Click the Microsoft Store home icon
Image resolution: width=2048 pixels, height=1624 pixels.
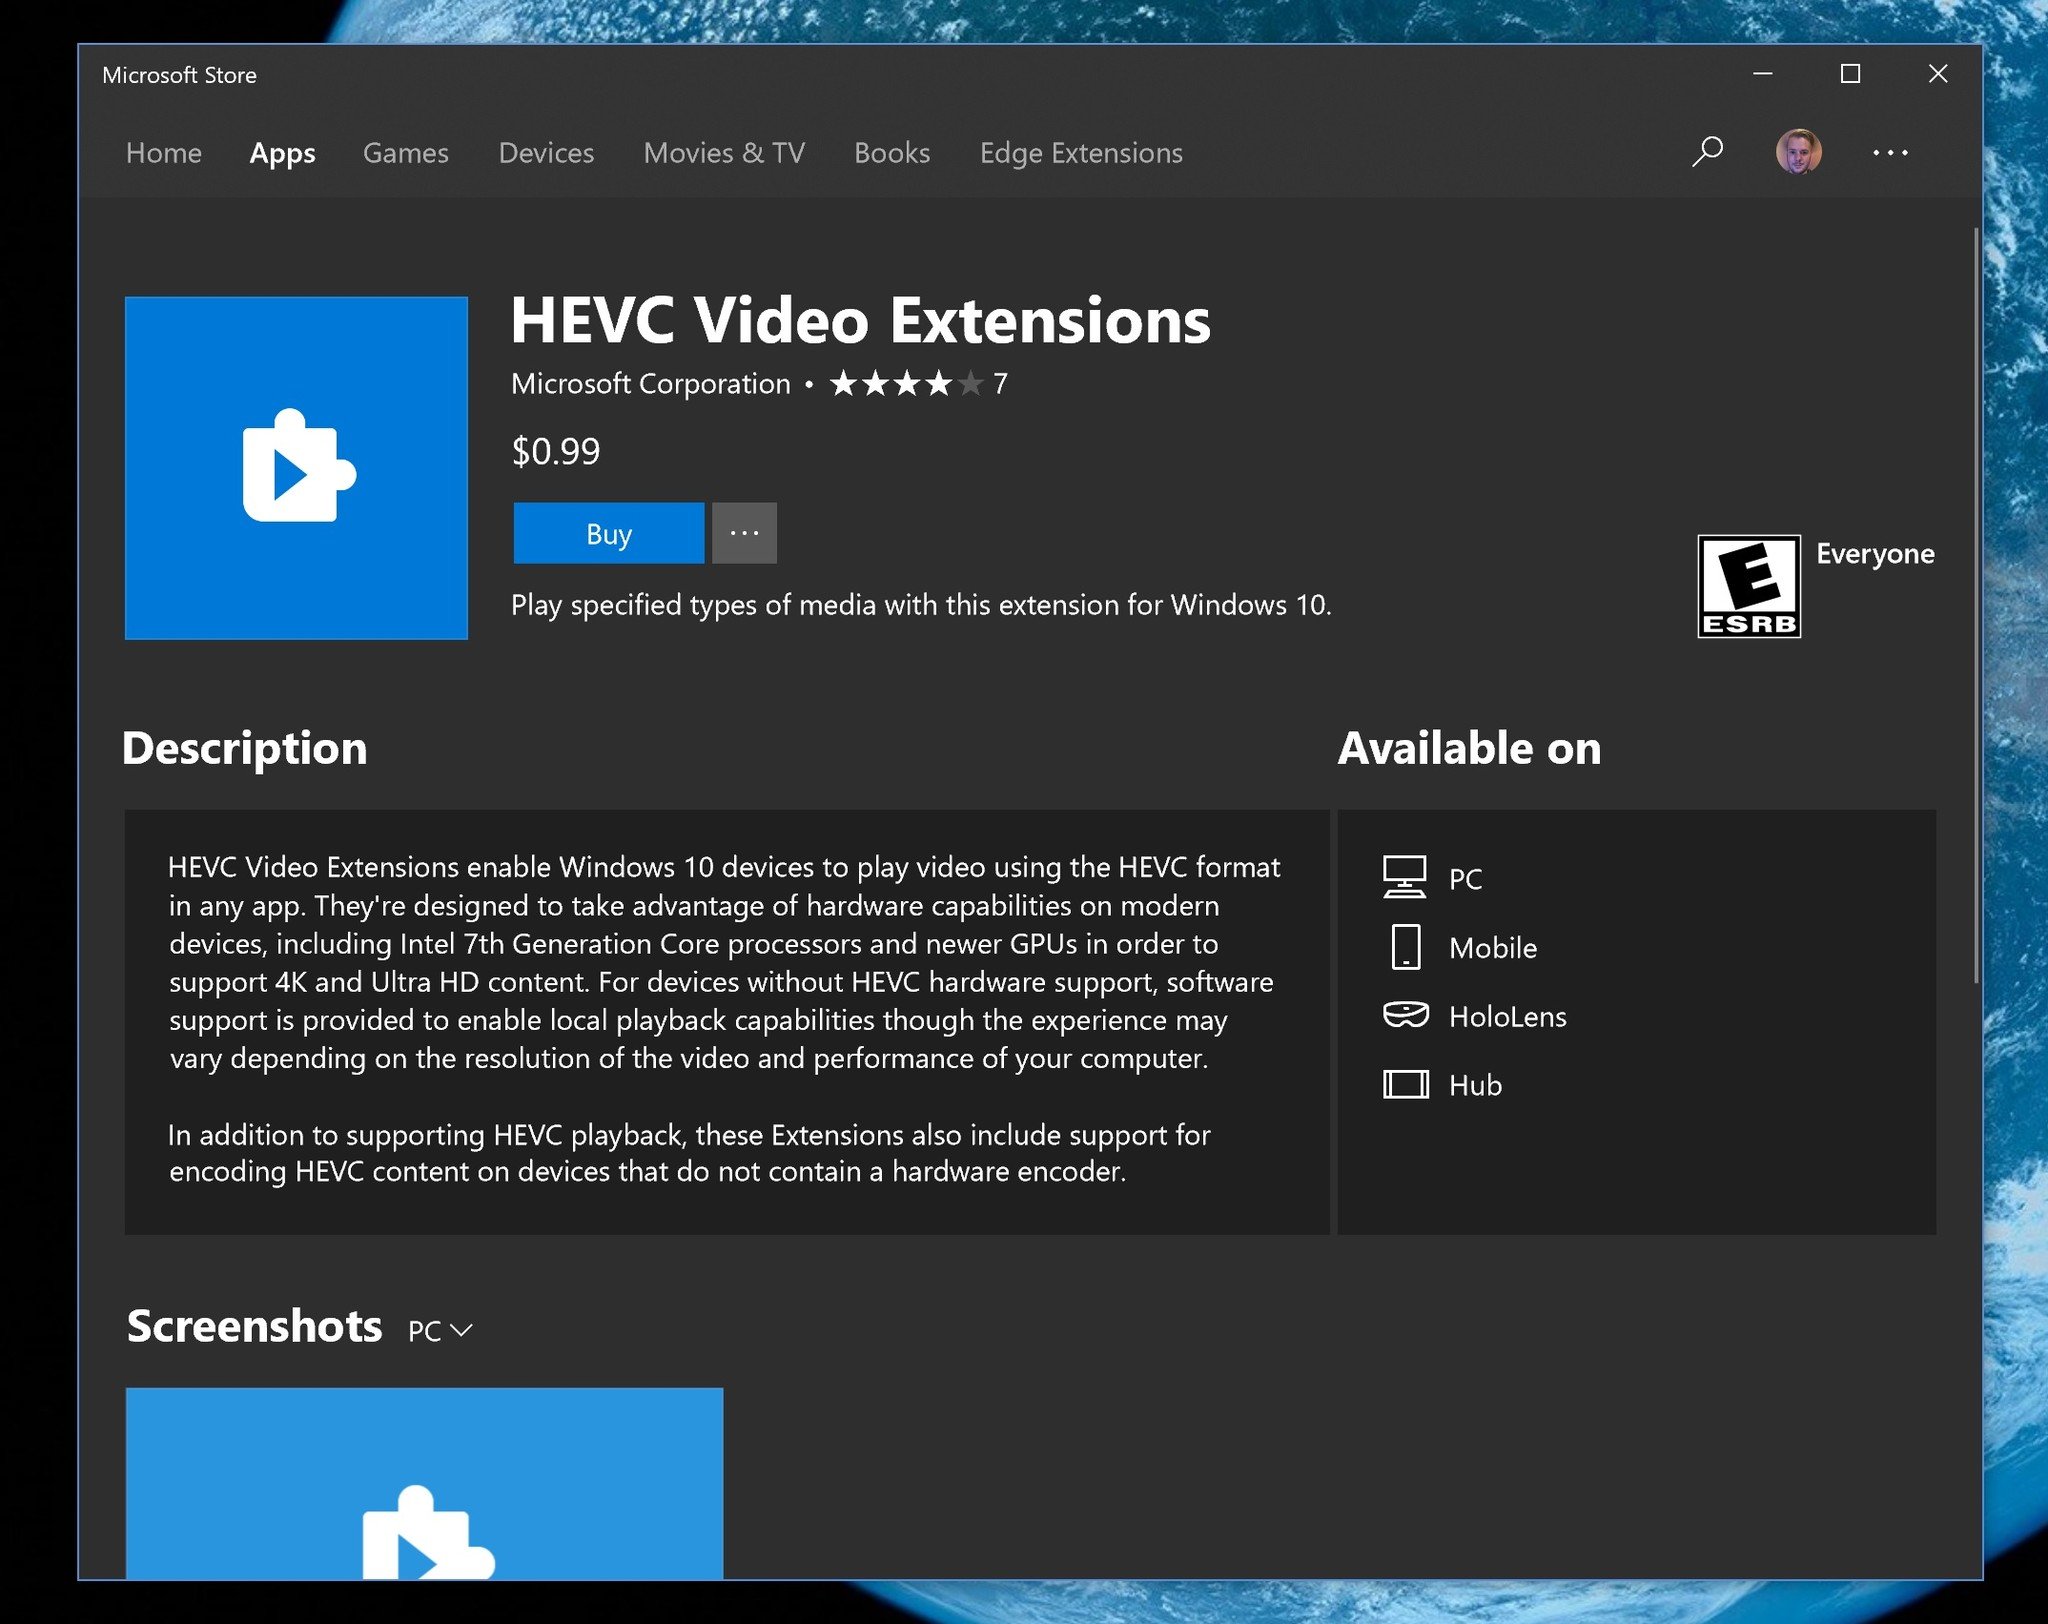coord(163,151)
